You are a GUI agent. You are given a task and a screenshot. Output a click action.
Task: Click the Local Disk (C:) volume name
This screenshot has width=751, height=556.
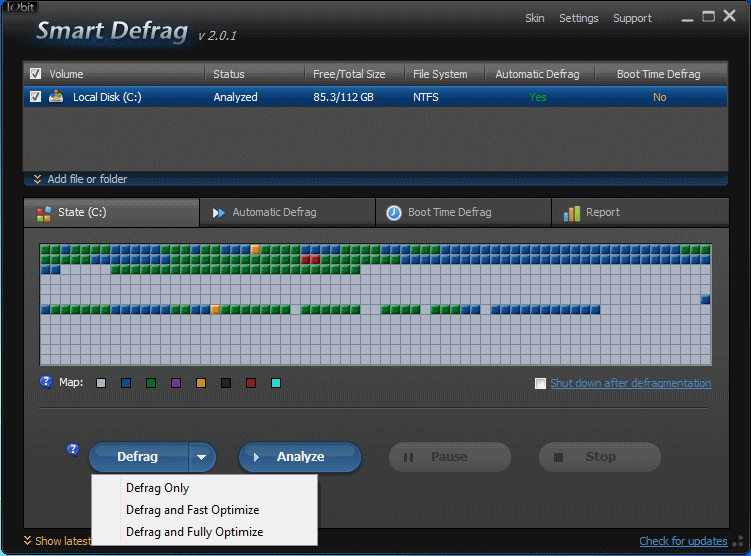[x=107, y=97]
